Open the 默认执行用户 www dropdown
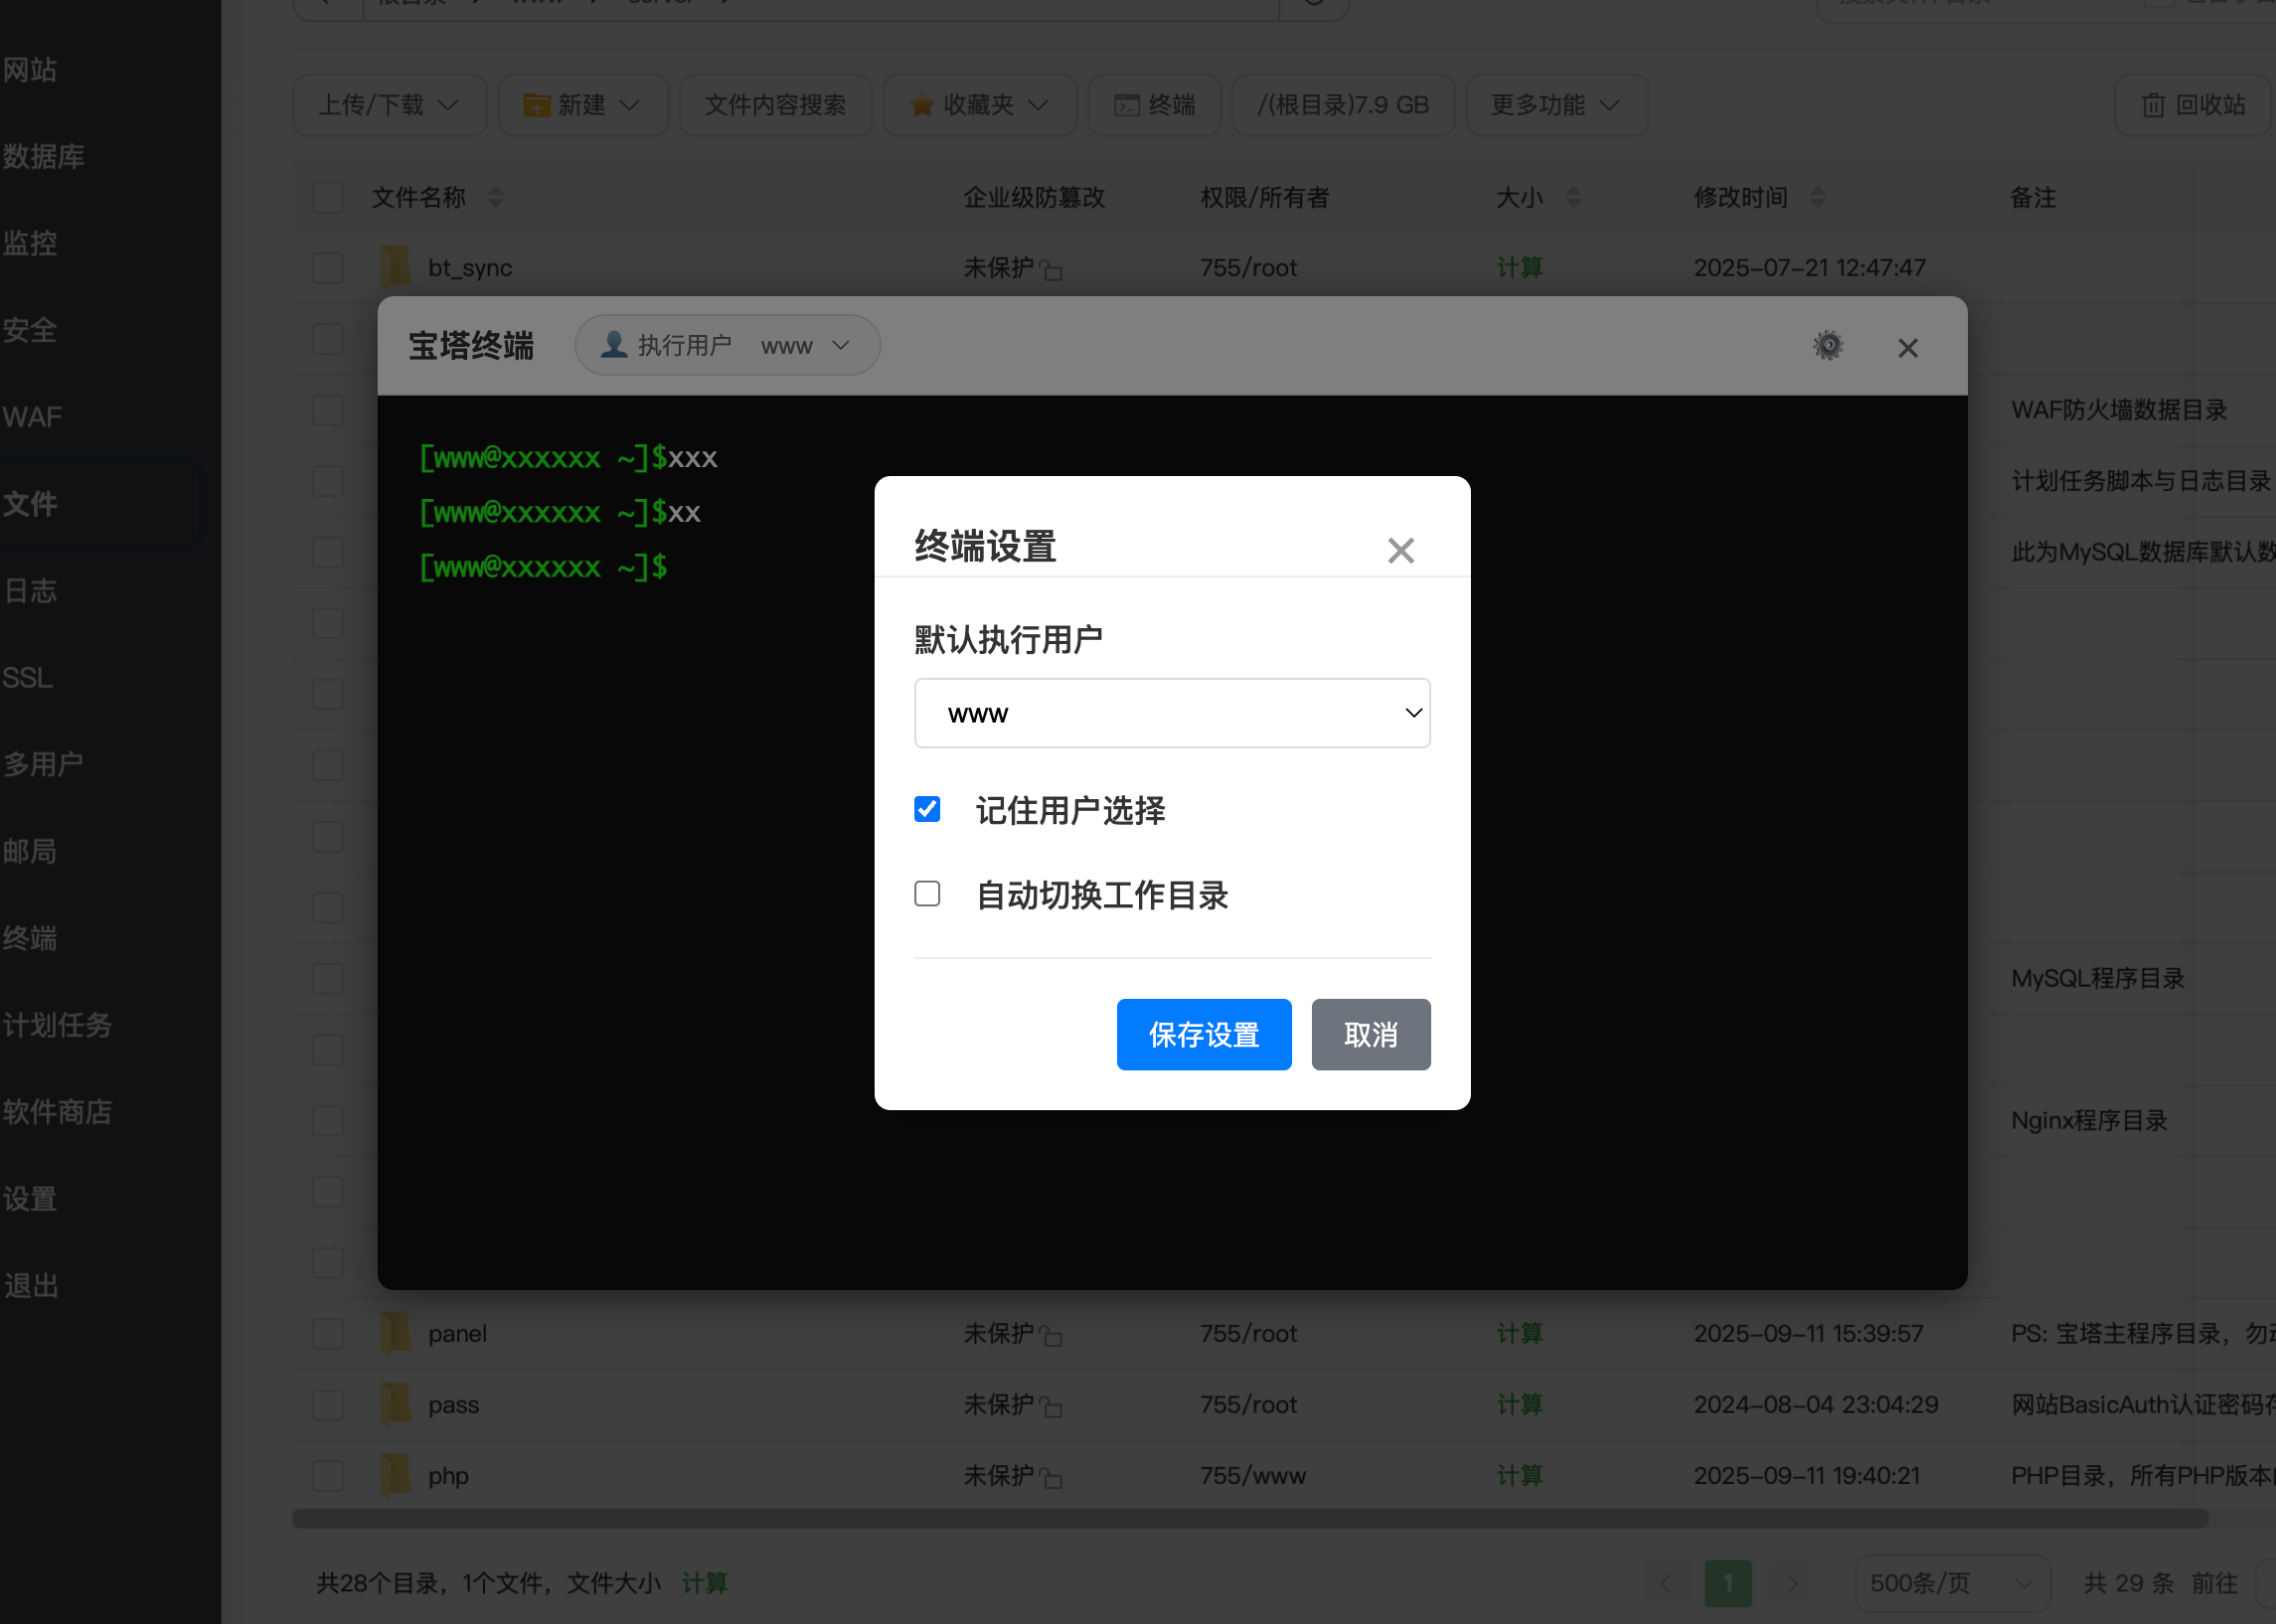Screen dimensions: 2276x1624 pyautogui.click(x=1172, y=713)
